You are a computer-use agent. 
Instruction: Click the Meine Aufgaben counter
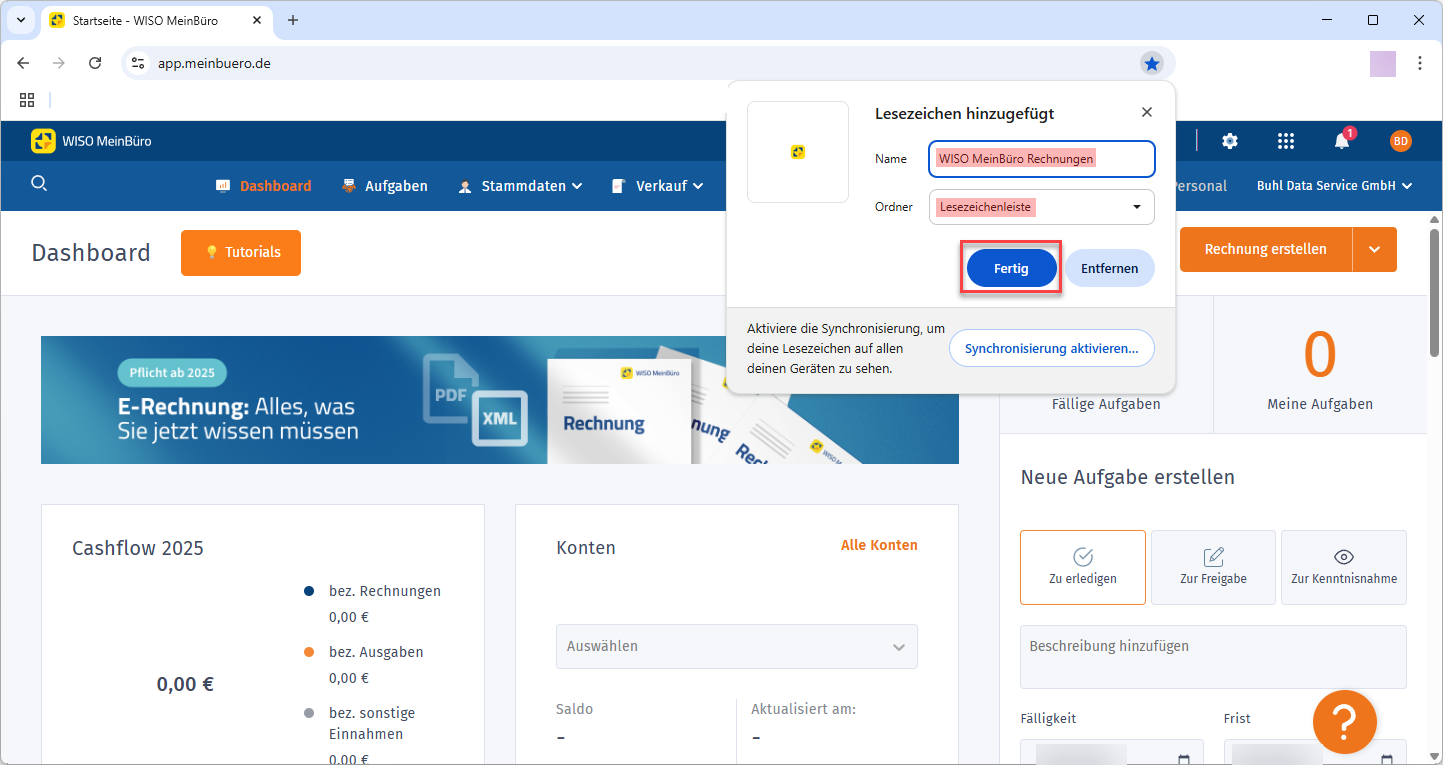1320,367
